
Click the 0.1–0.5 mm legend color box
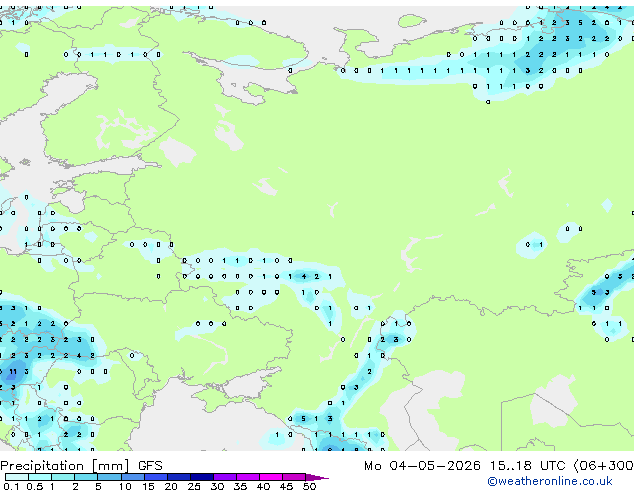pyautogui.click(x=17, y=477)
